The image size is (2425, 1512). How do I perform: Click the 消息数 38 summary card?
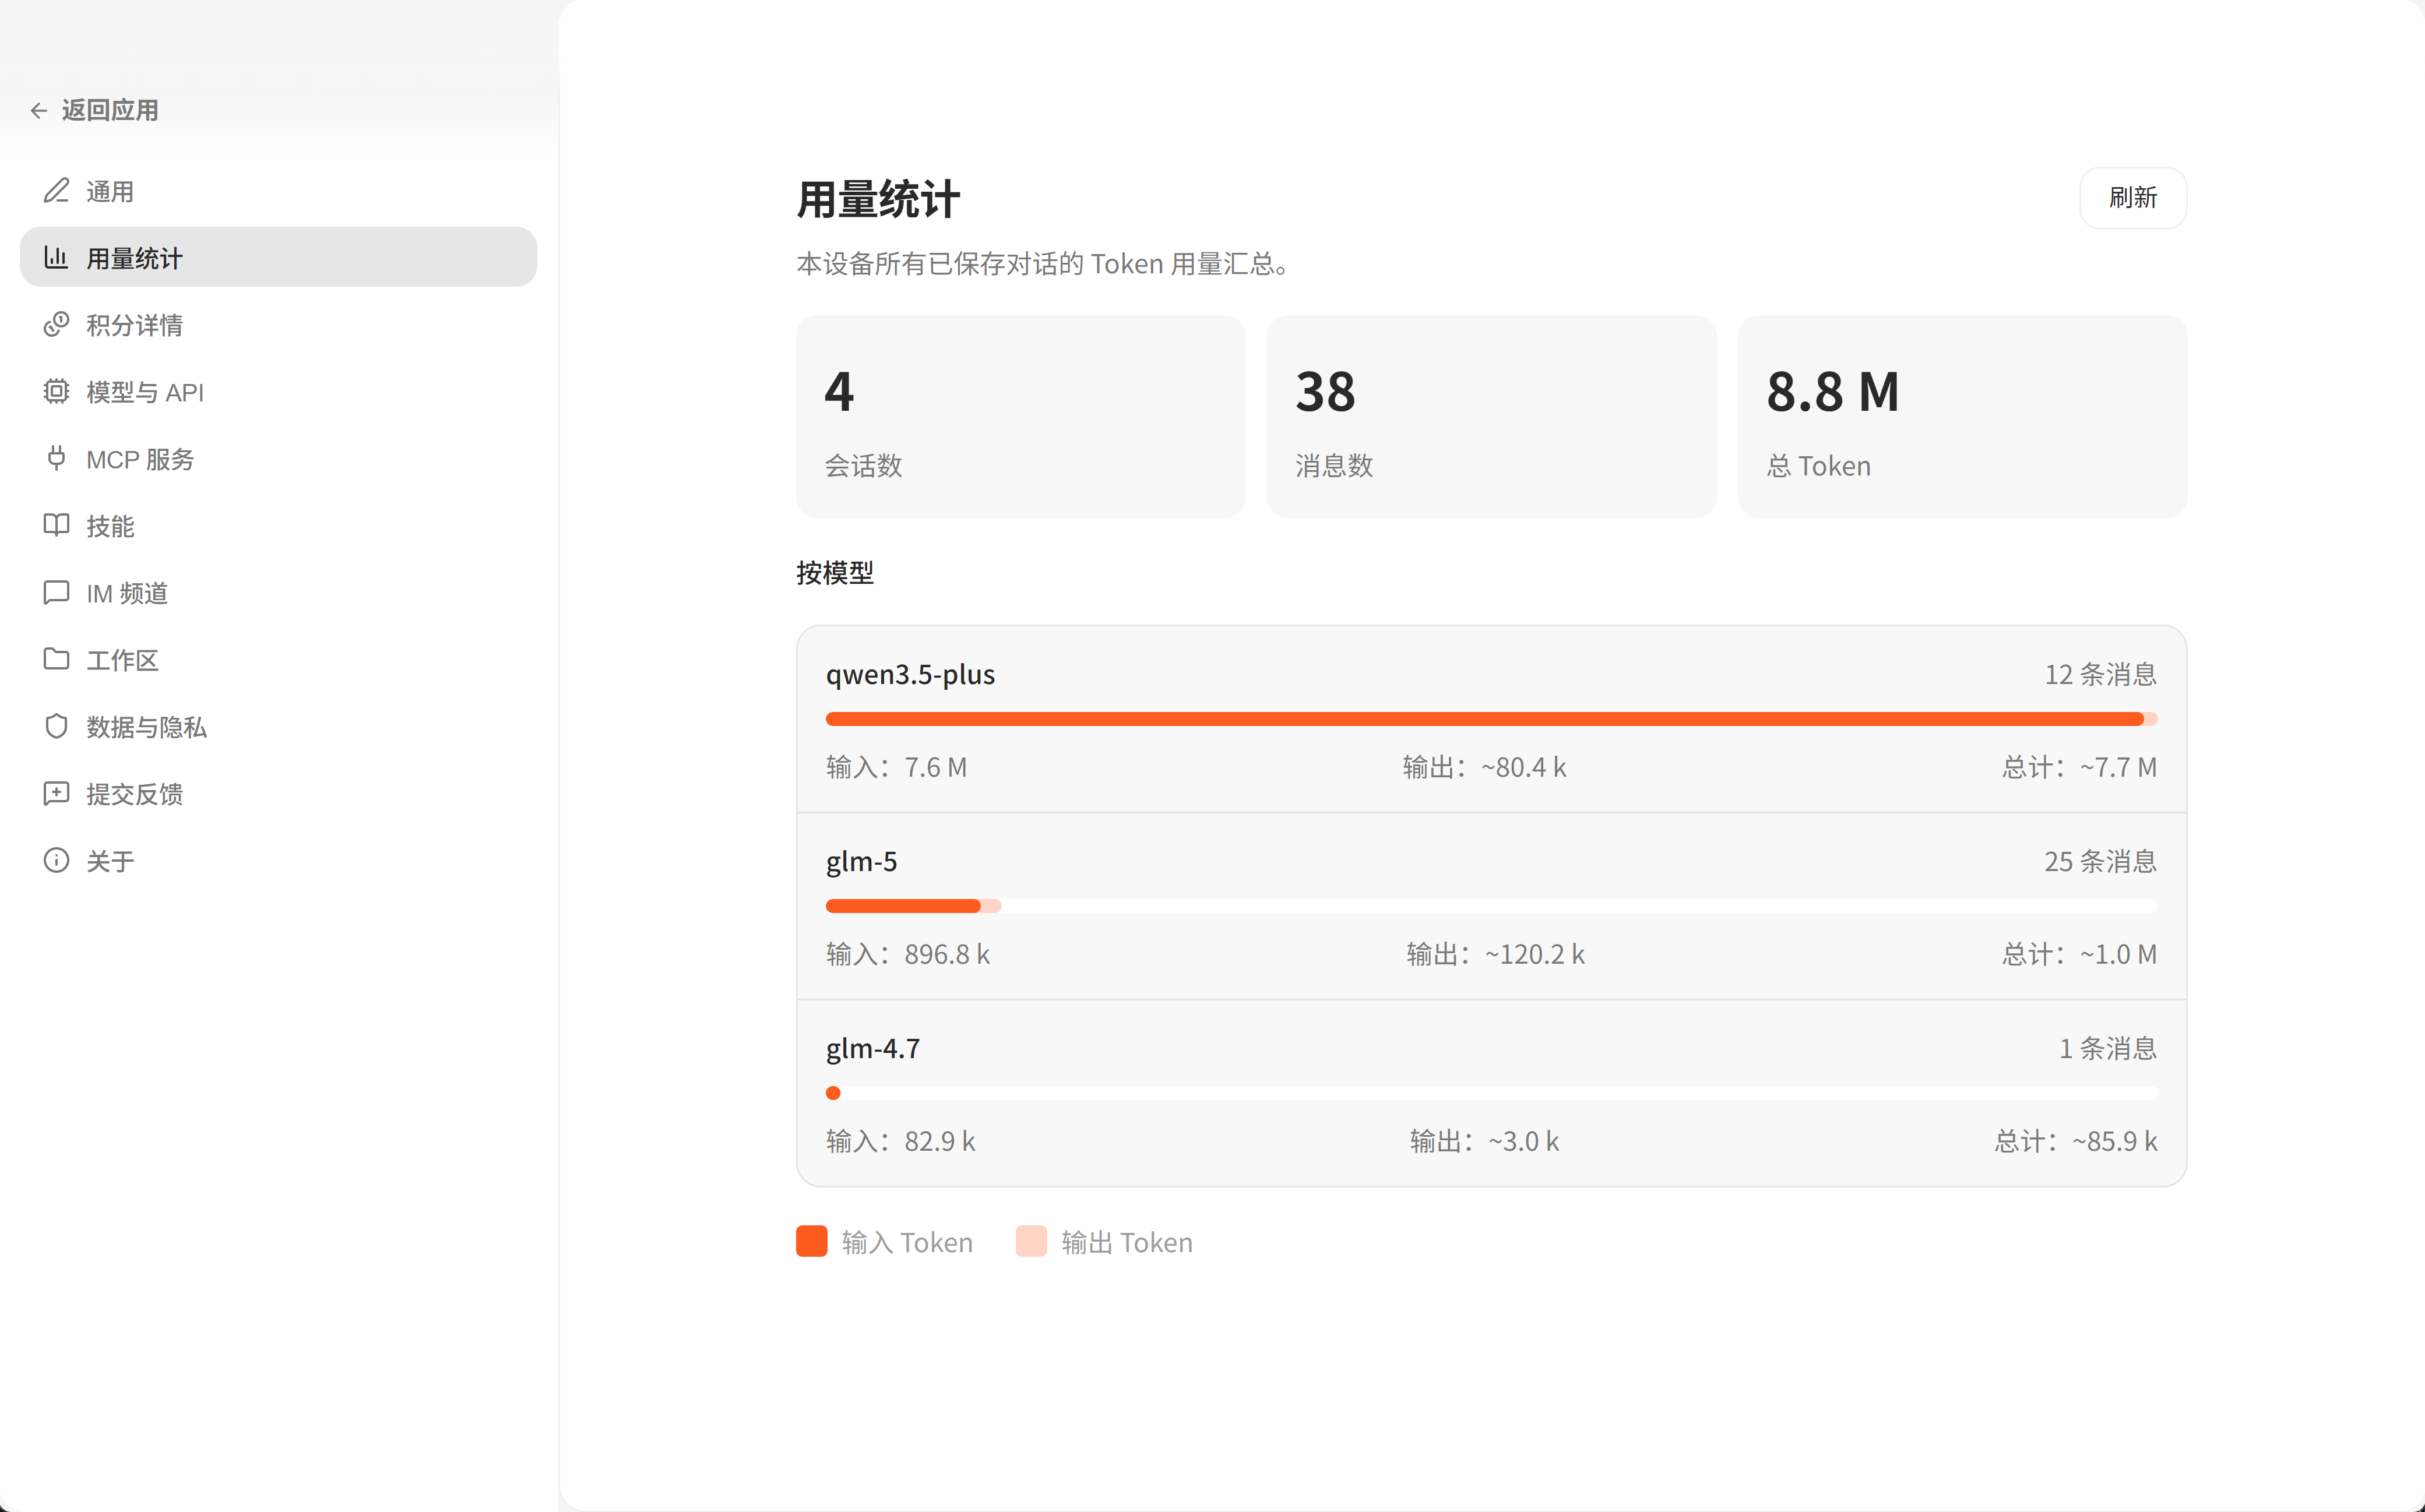[x=1490, y=416]
